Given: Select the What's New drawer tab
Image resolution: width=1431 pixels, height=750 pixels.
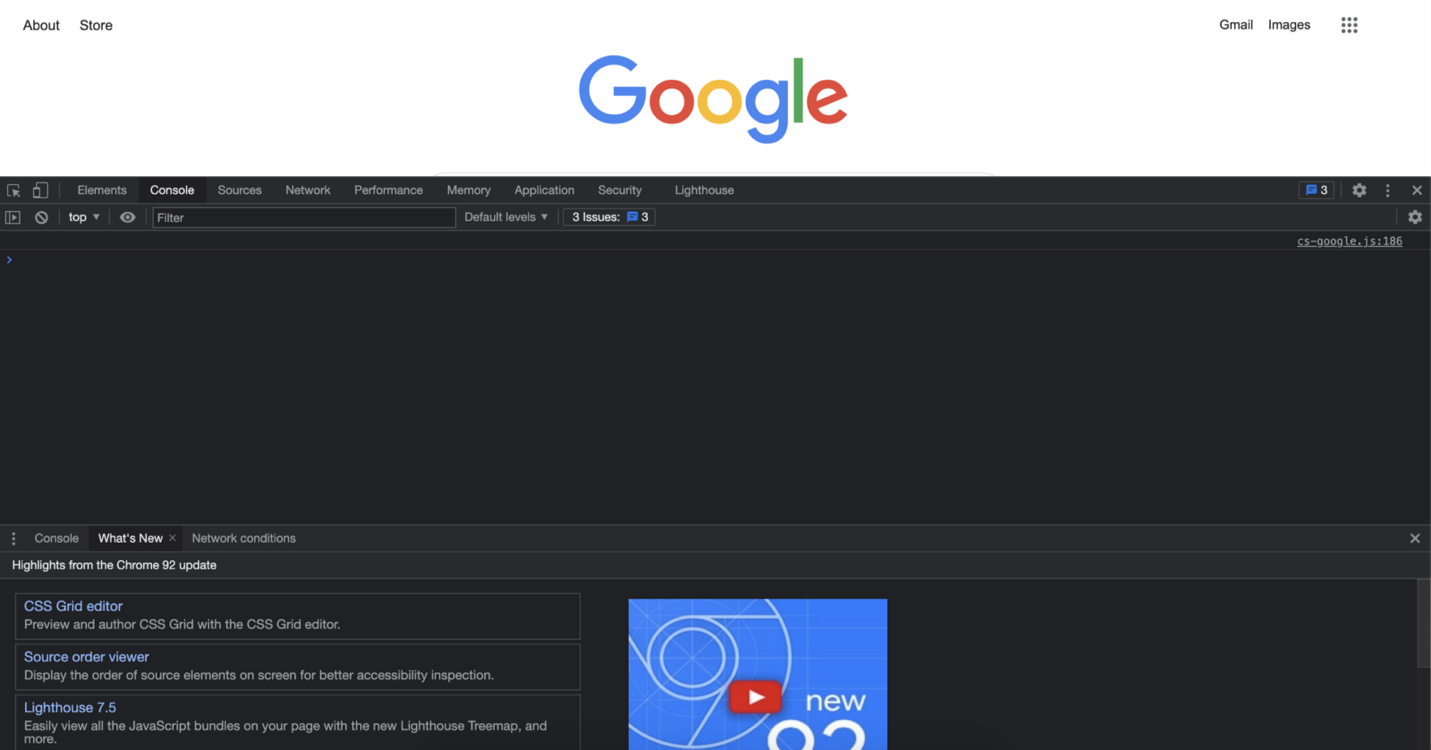Looking at the screenshot, I should (x=130, y=538).
